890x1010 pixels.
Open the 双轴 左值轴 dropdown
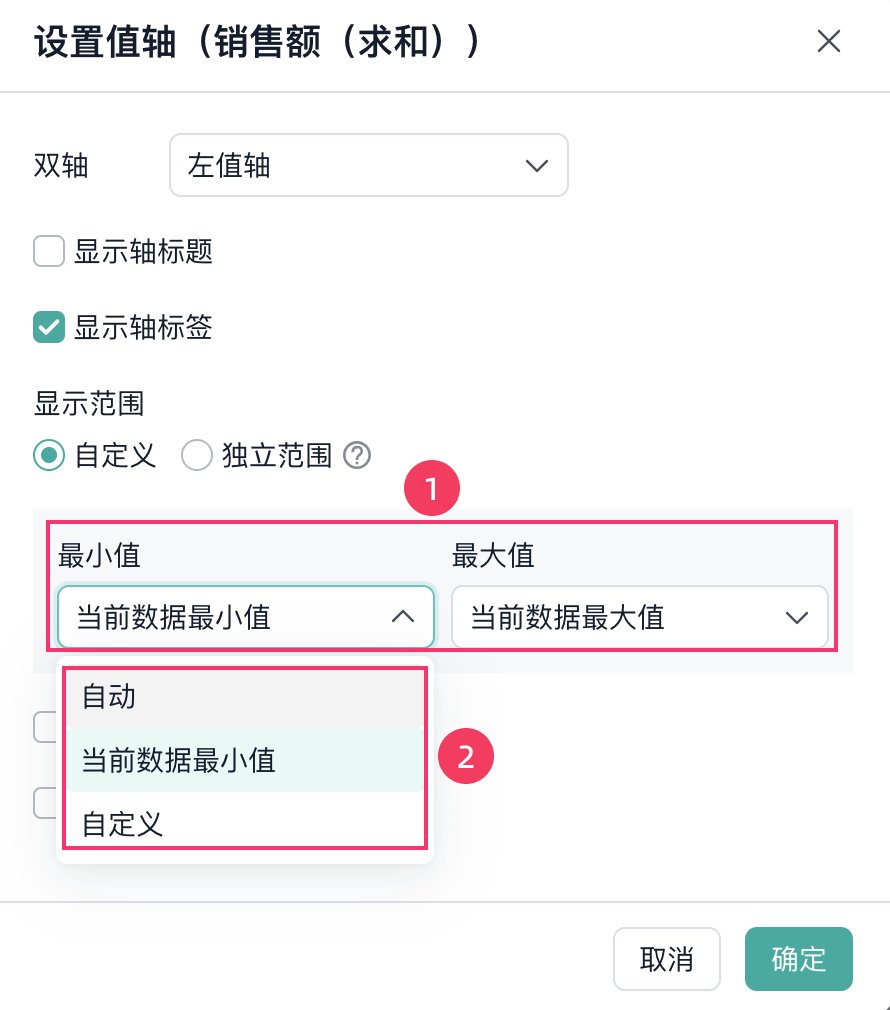(x=368, y=165)
